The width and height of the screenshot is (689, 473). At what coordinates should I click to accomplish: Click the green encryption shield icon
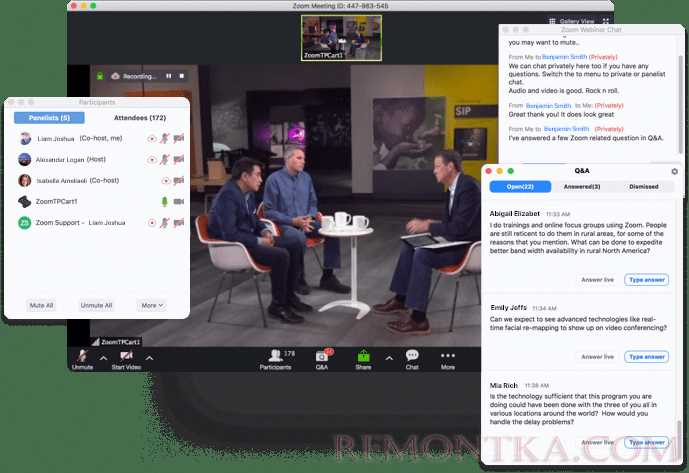pos(100,76)
